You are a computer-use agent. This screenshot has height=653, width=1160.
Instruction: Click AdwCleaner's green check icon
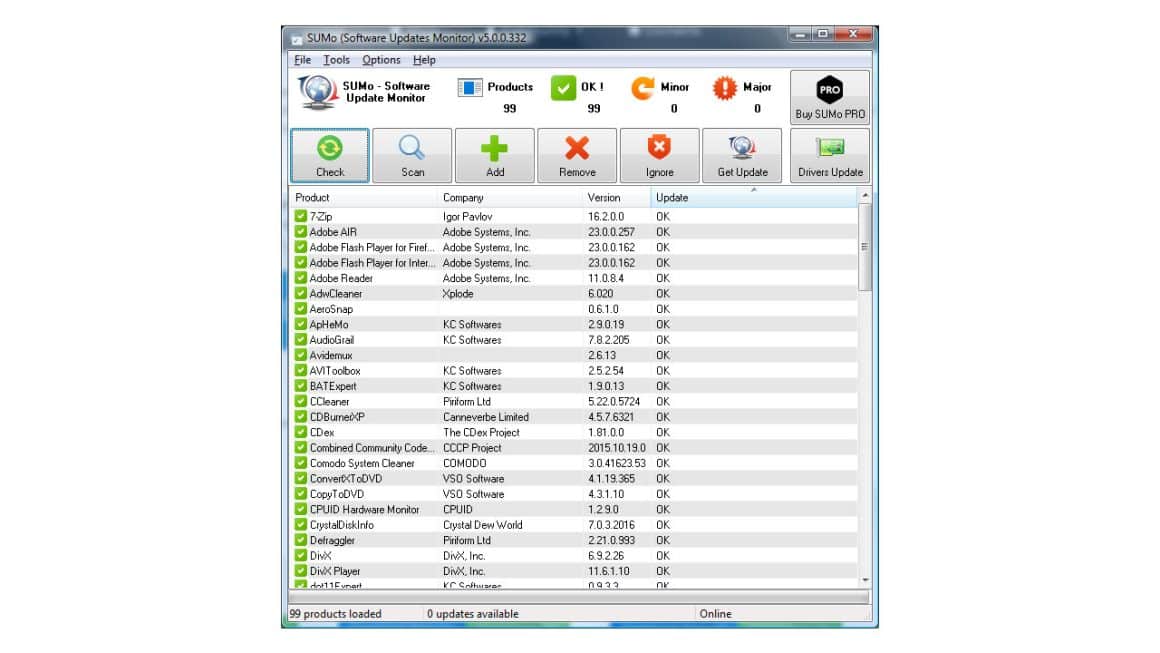click(300, 294)
